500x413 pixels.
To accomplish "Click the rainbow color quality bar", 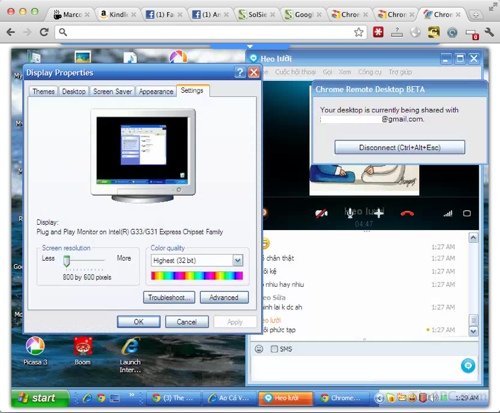I will [x=197, y=275].
